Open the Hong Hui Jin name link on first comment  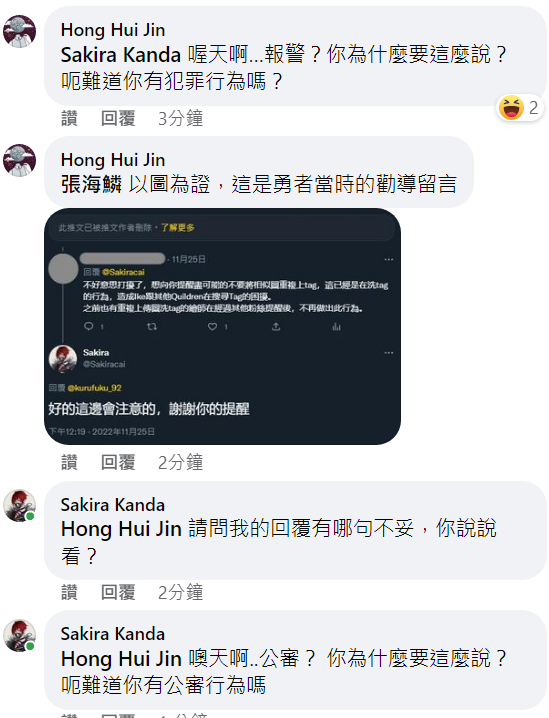point(113,30)
